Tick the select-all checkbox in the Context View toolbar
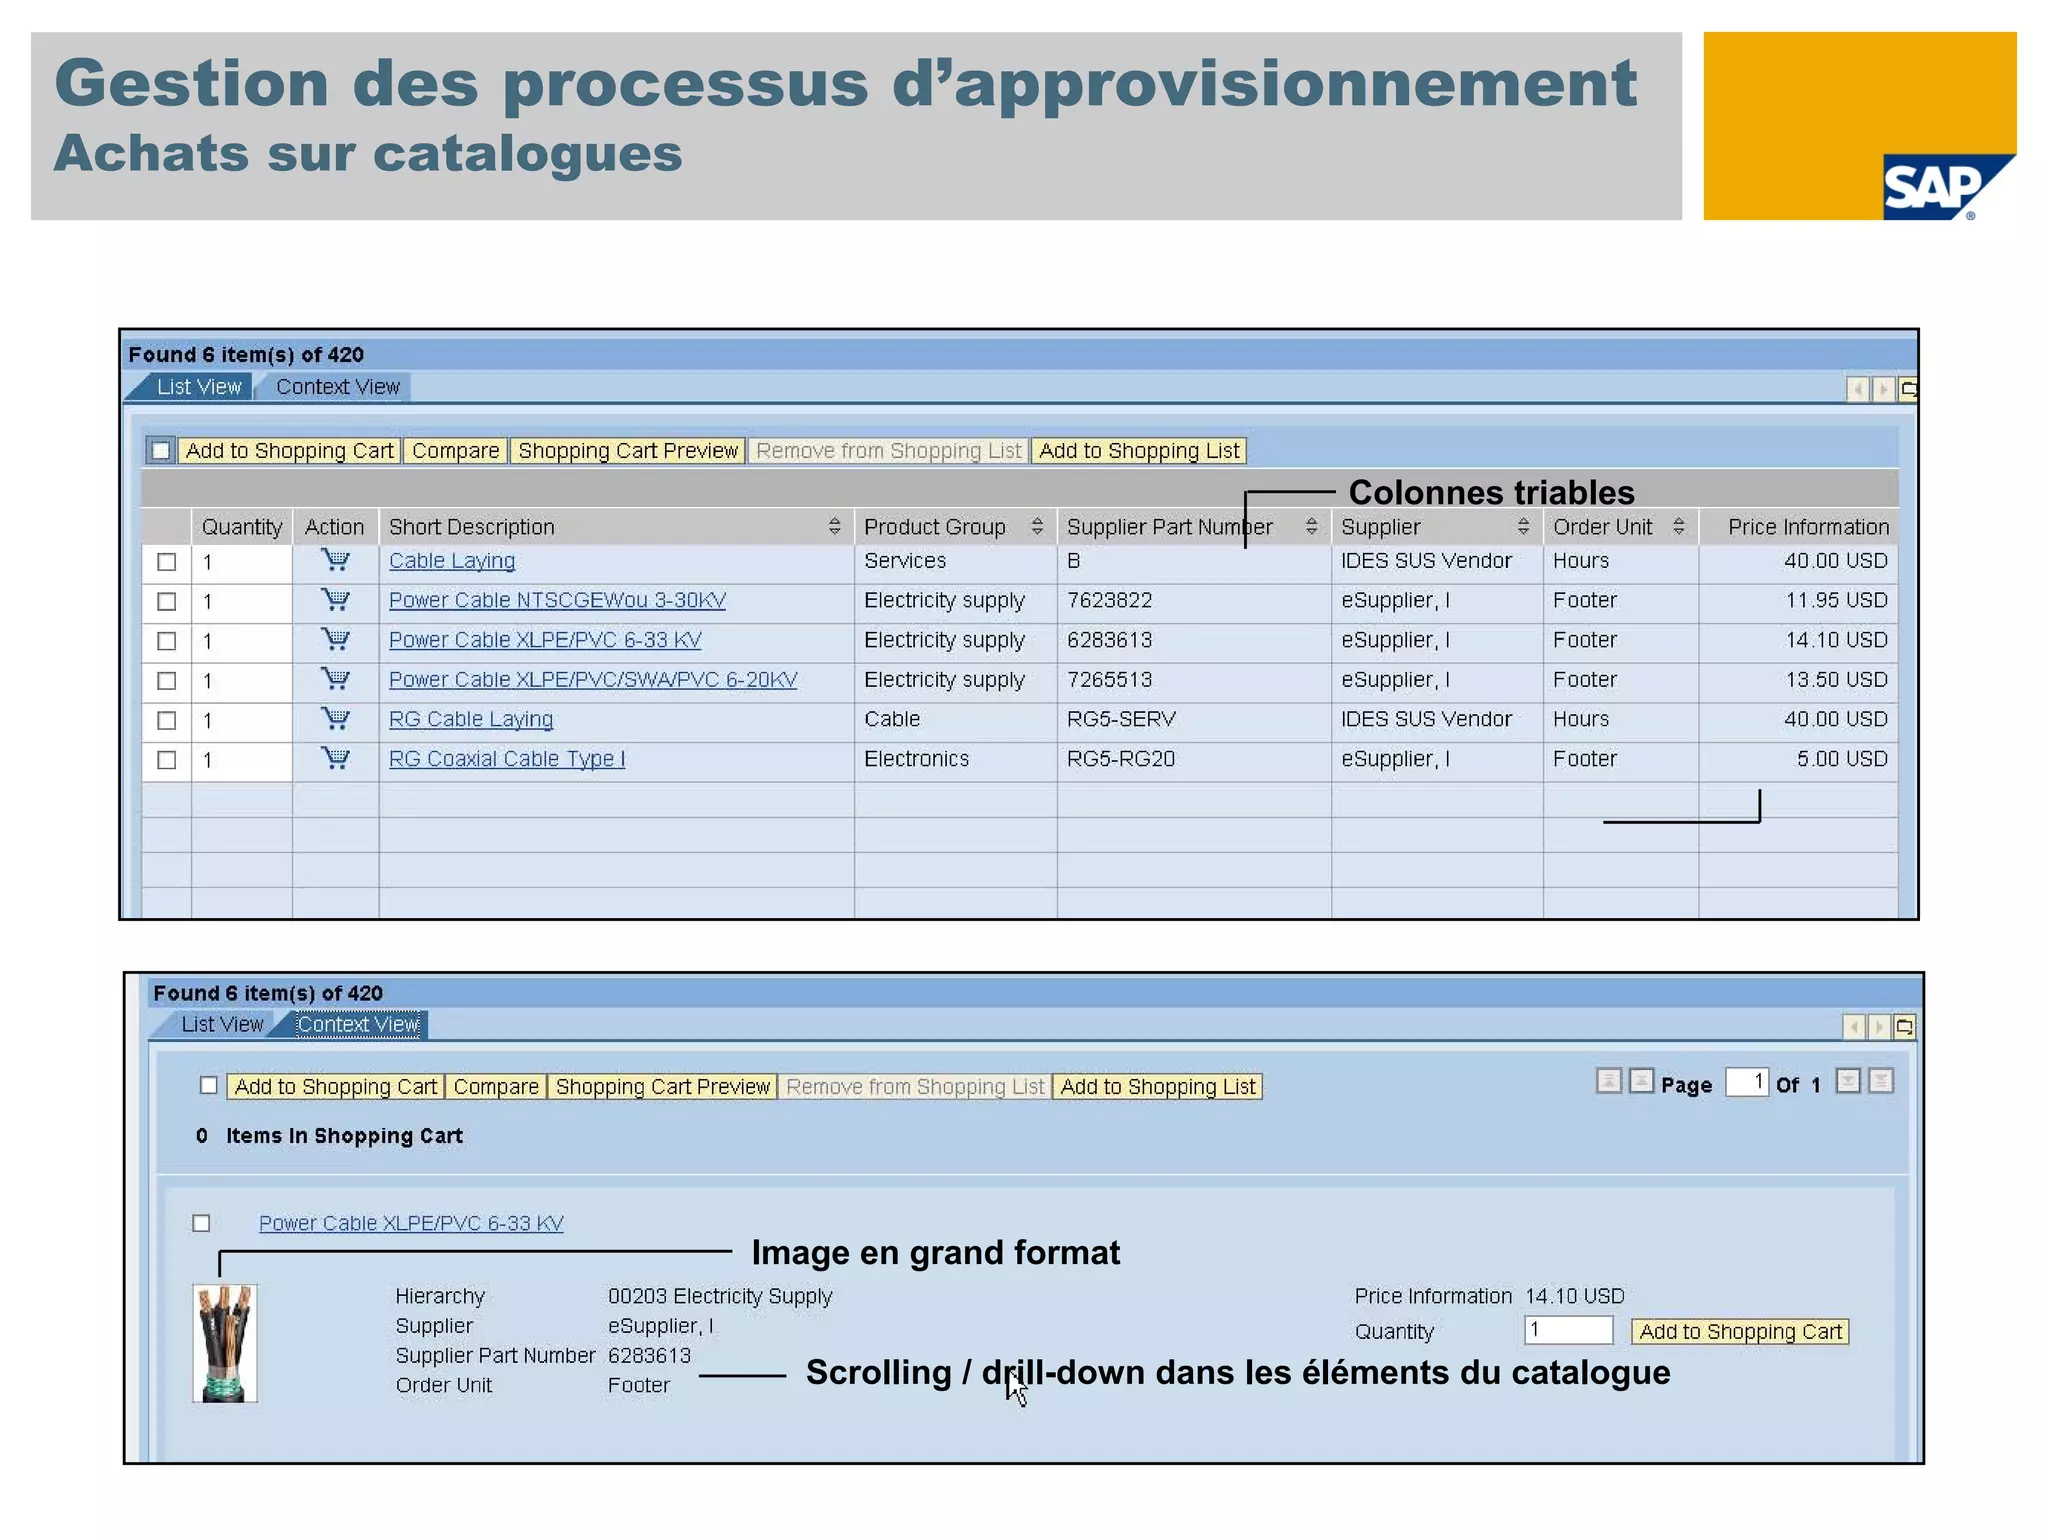2048x1537 pixels. 208,1086
